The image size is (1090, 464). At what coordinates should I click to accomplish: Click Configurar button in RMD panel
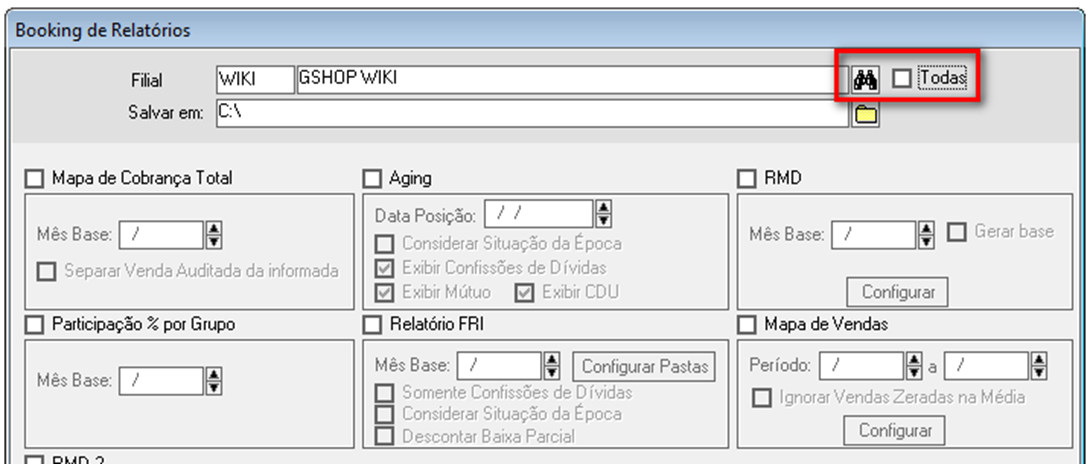897,291
